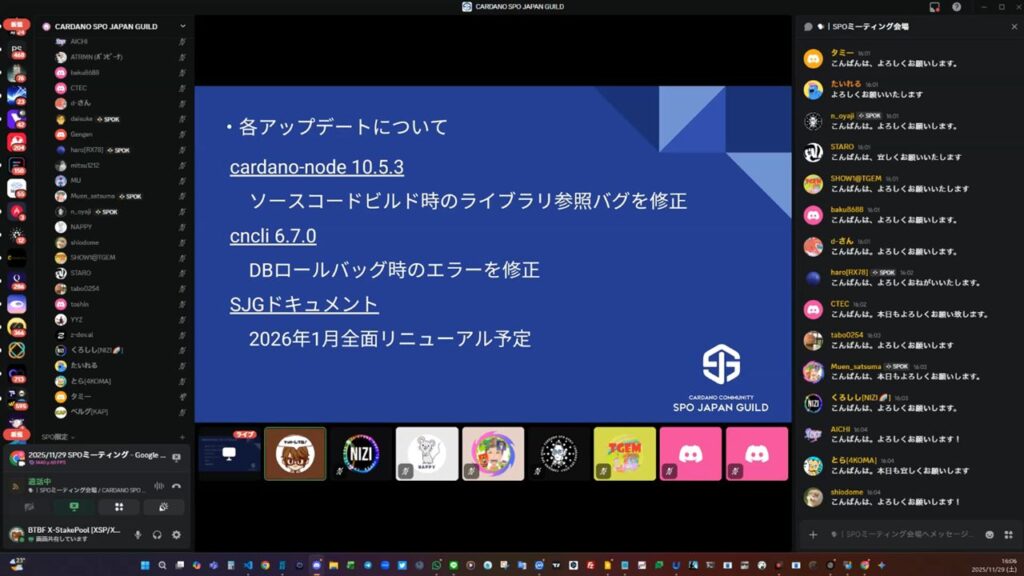The height and width of the screenshot is (576, 1024).
Task: Disconnect from the voice call
Action: (x=177, y=486)
